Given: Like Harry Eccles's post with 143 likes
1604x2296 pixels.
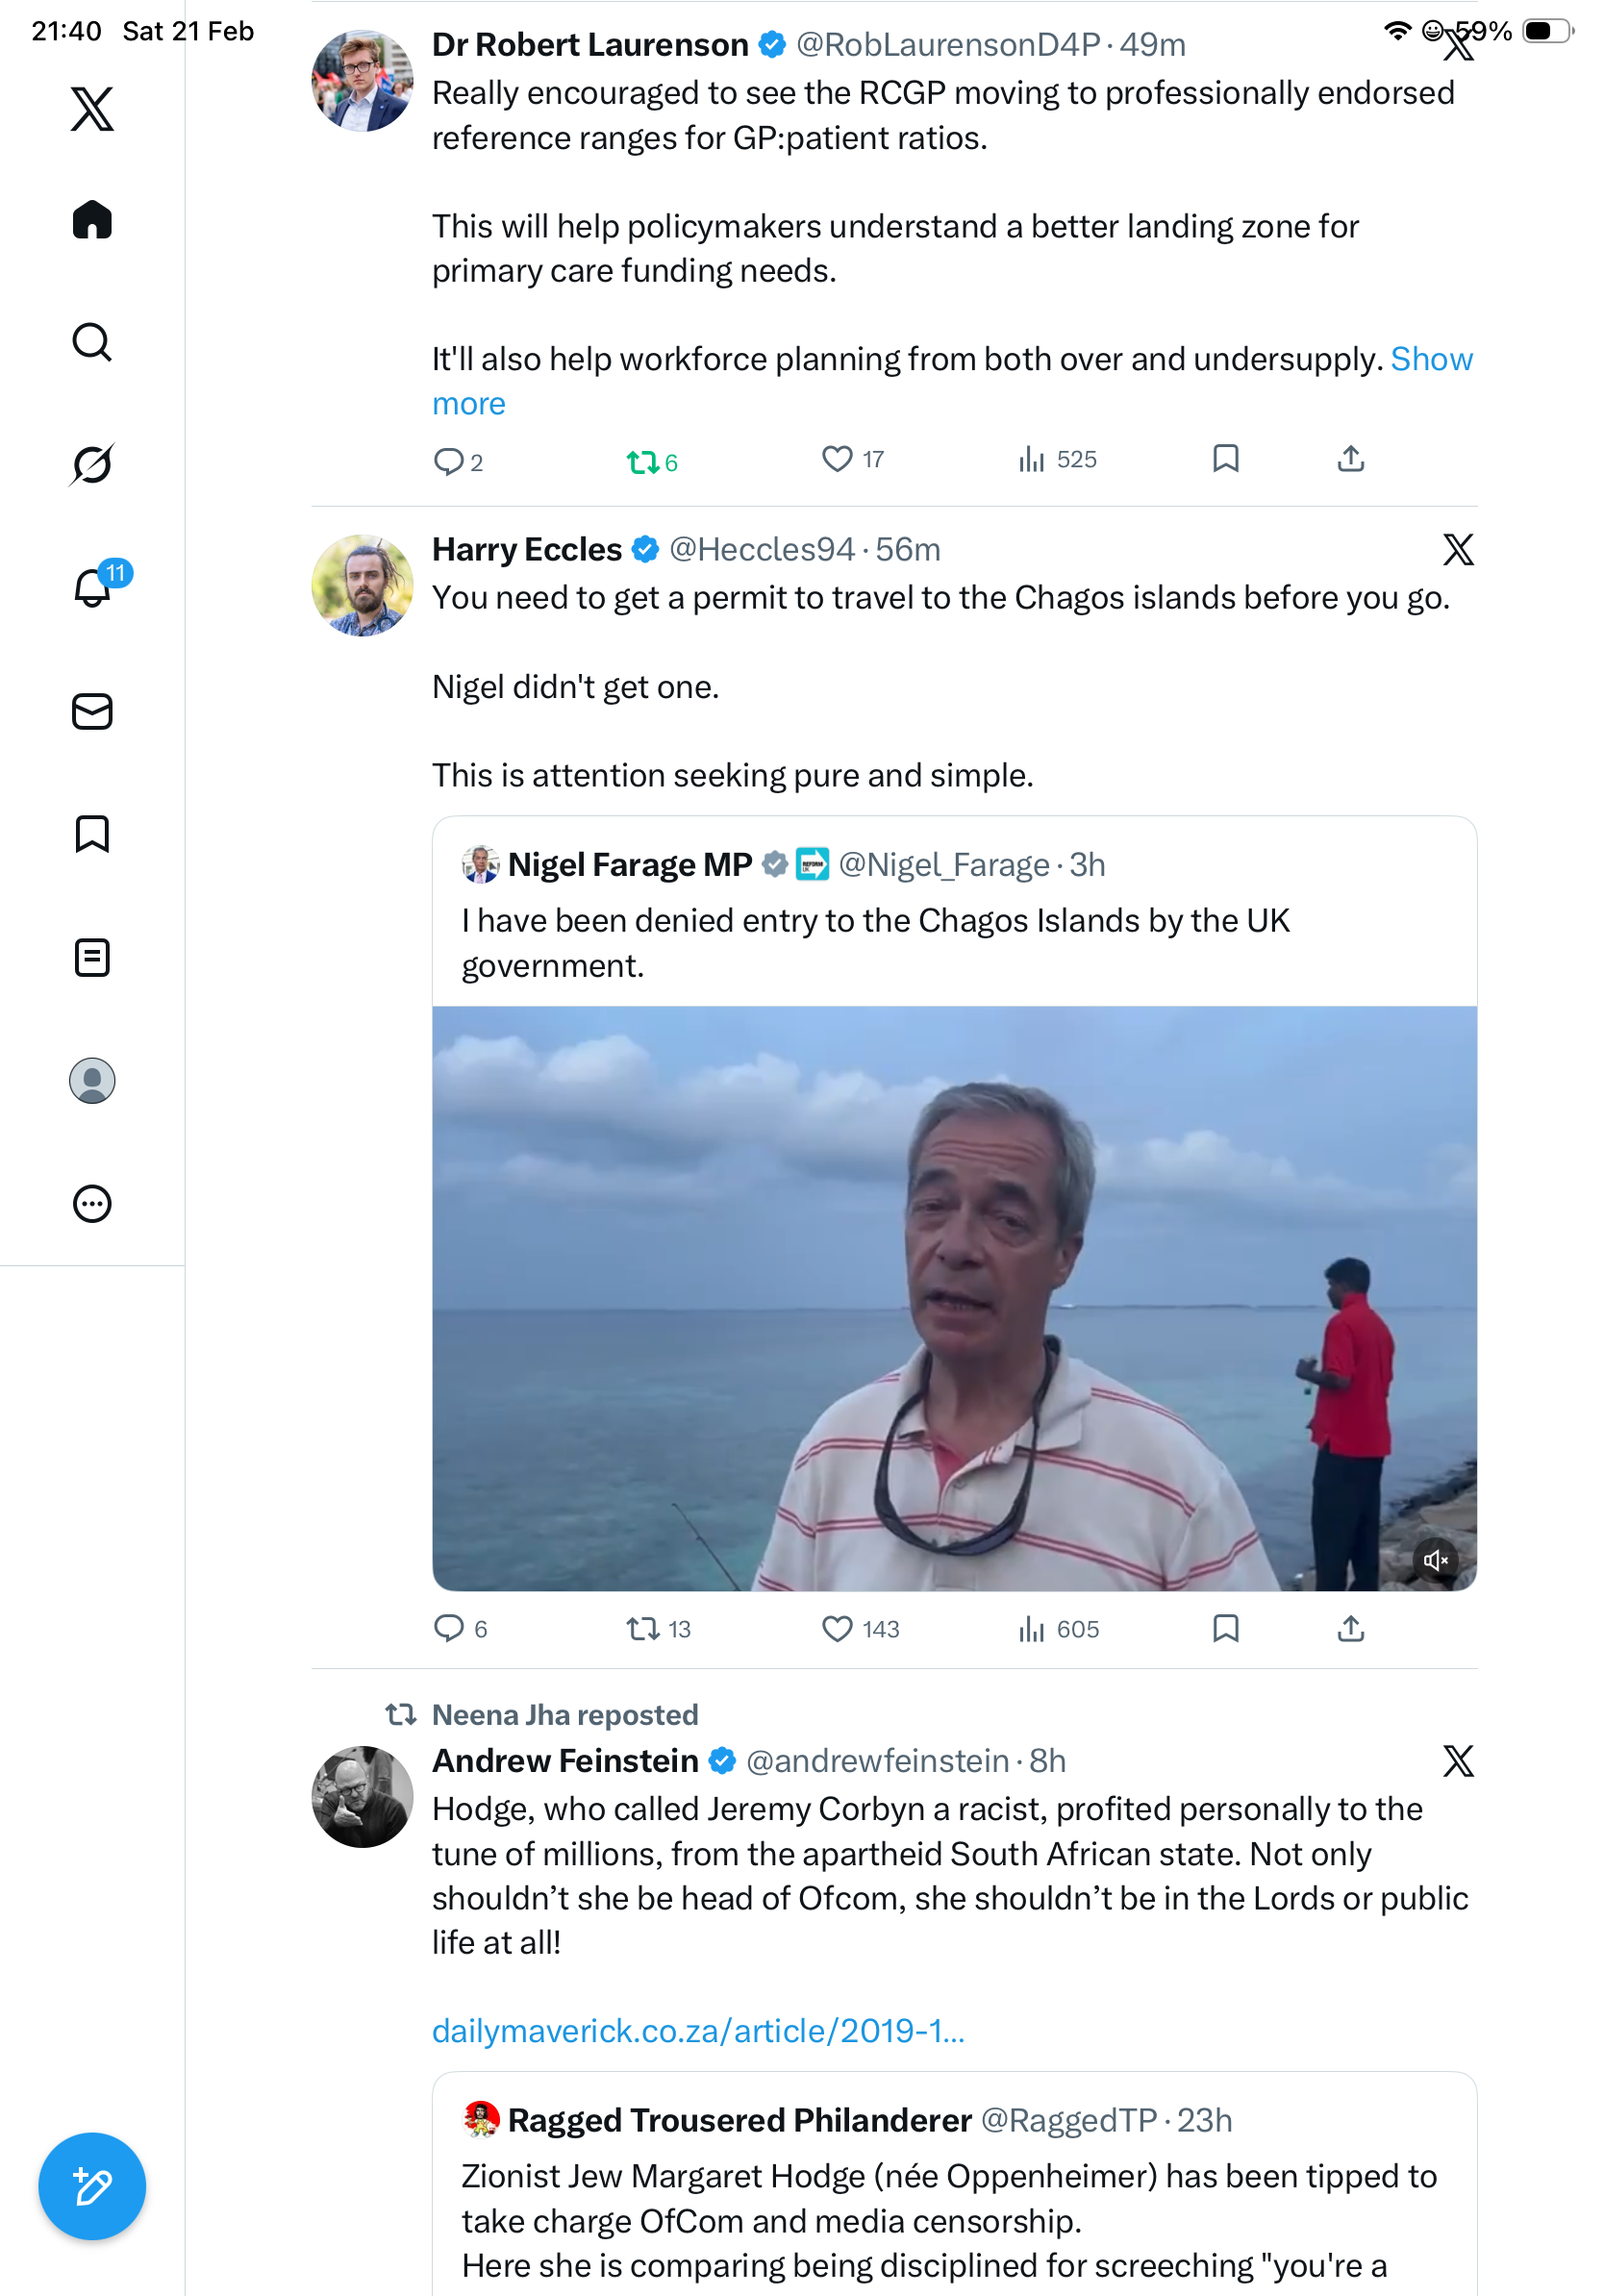Looking at the screenshot, I should pos(837,1628).
